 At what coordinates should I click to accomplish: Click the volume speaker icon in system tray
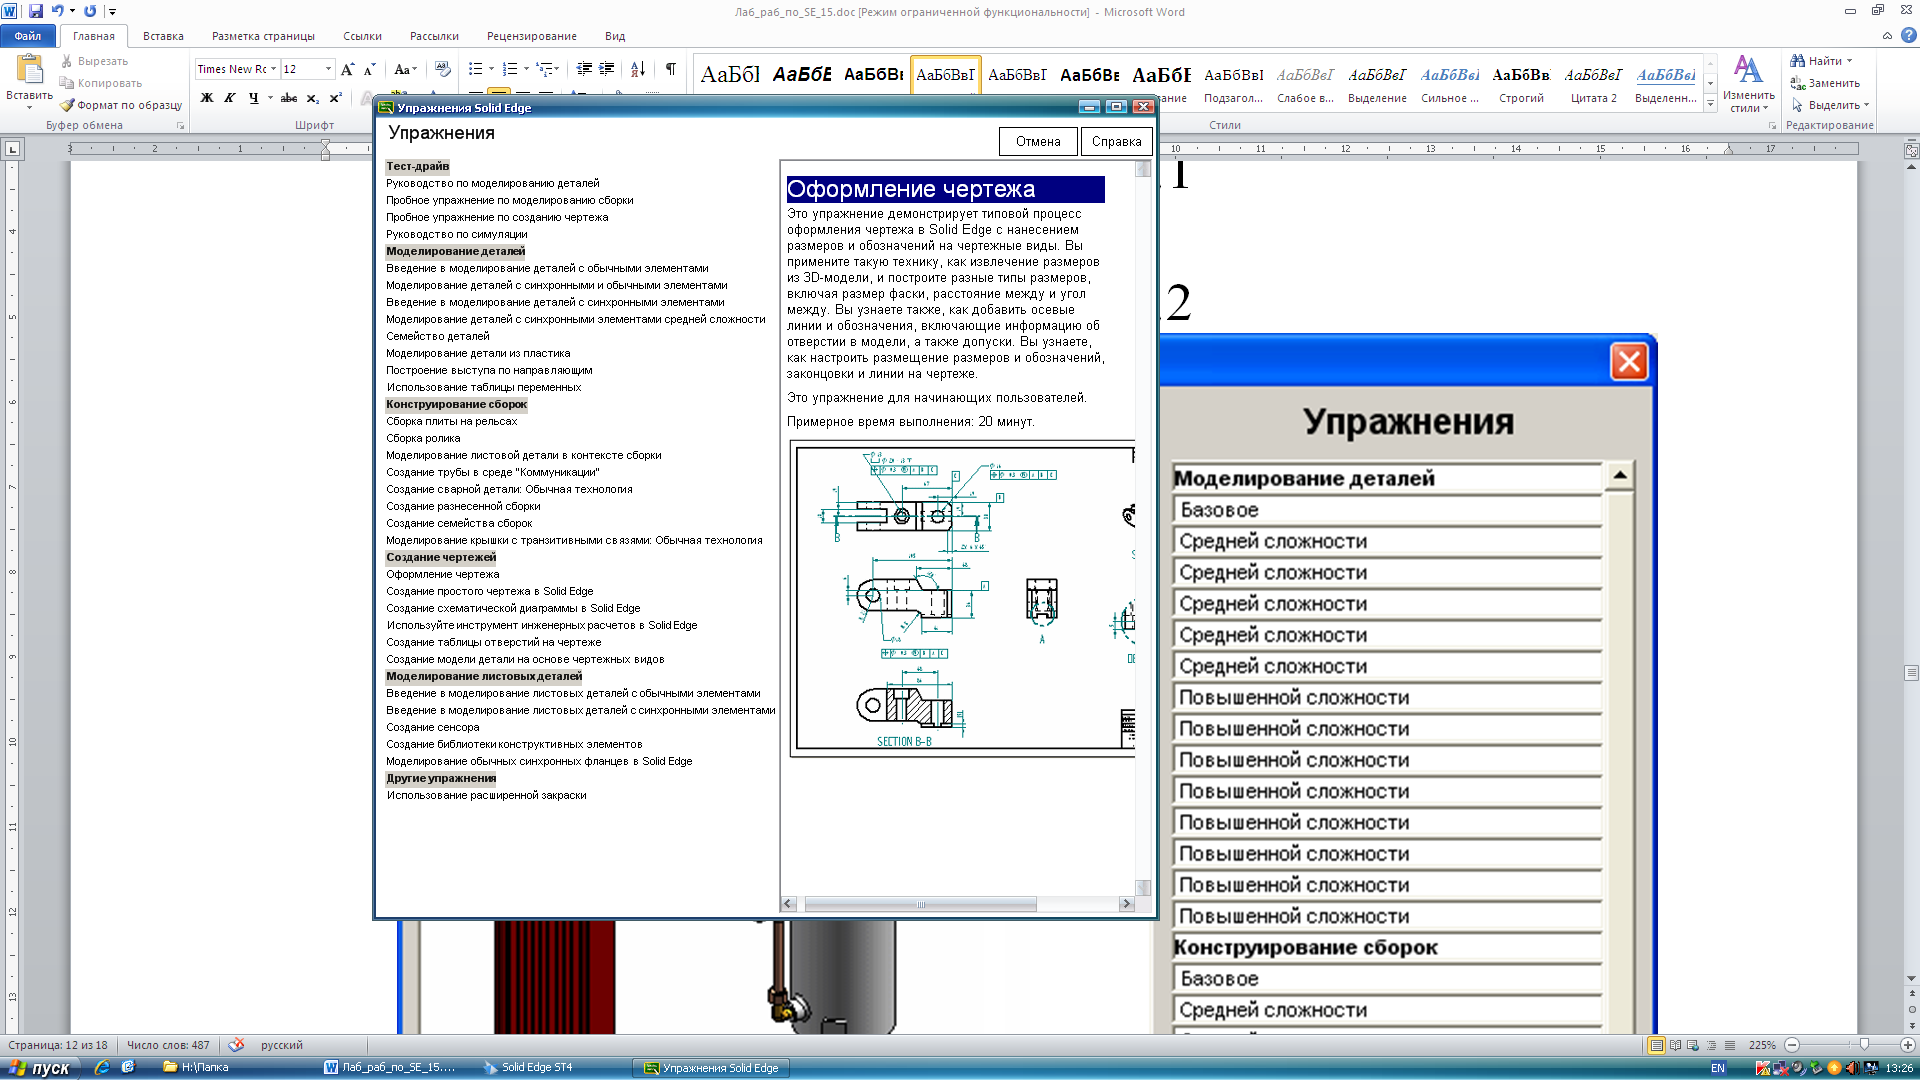click(x=1851, y=1068)
